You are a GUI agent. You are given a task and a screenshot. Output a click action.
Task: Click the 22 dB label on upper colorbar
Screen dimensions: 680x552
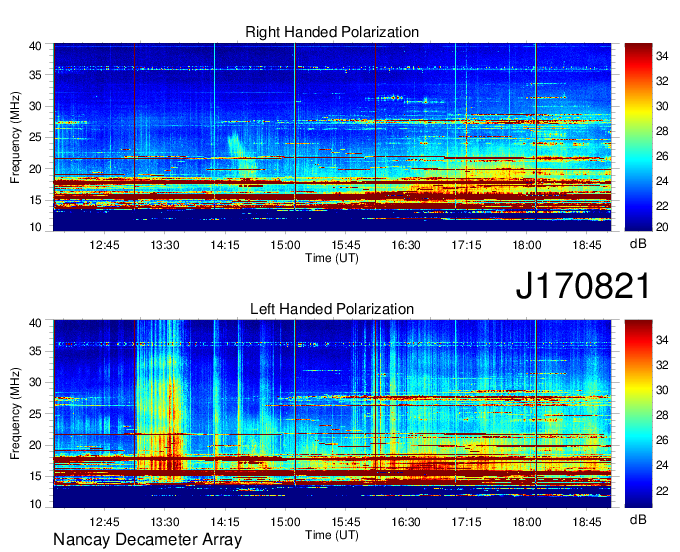(x=662, y=206)
